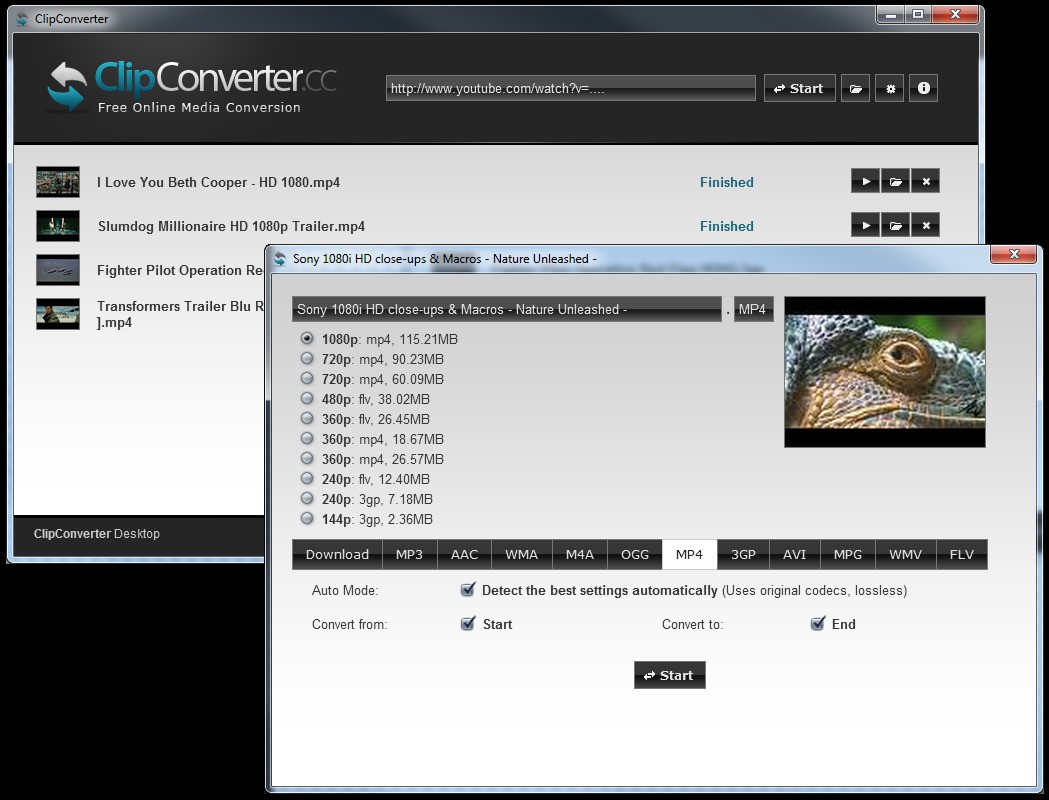
Task: Uncheck the Convert from Start checkbox
Action: click(467, 624)
